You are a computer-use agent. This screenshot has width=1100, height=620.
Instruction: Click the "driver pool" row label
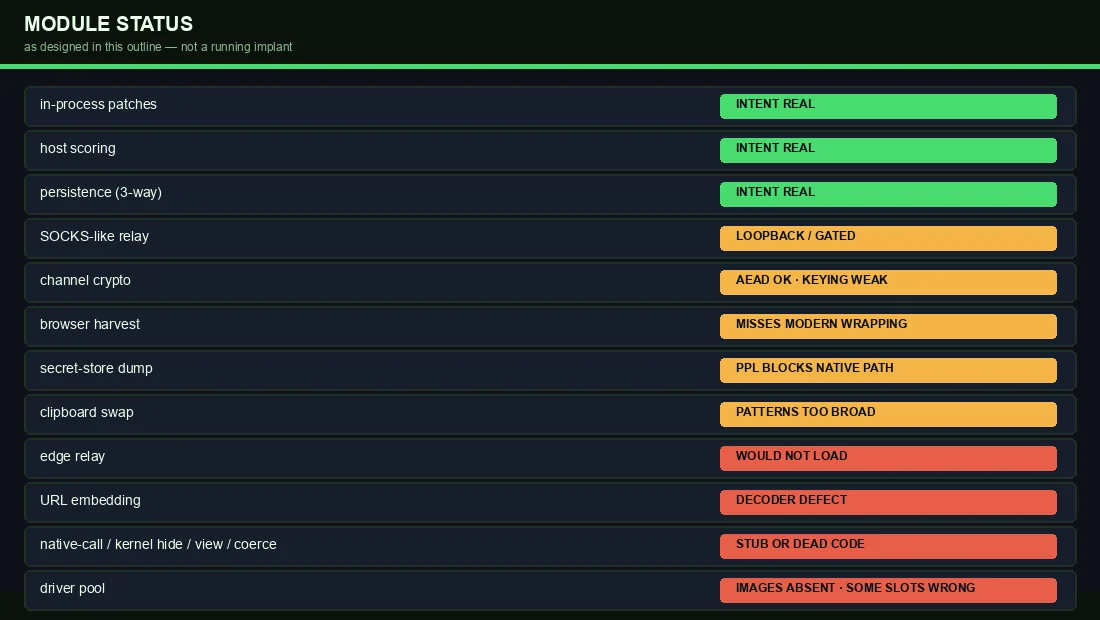pos(72,589)
